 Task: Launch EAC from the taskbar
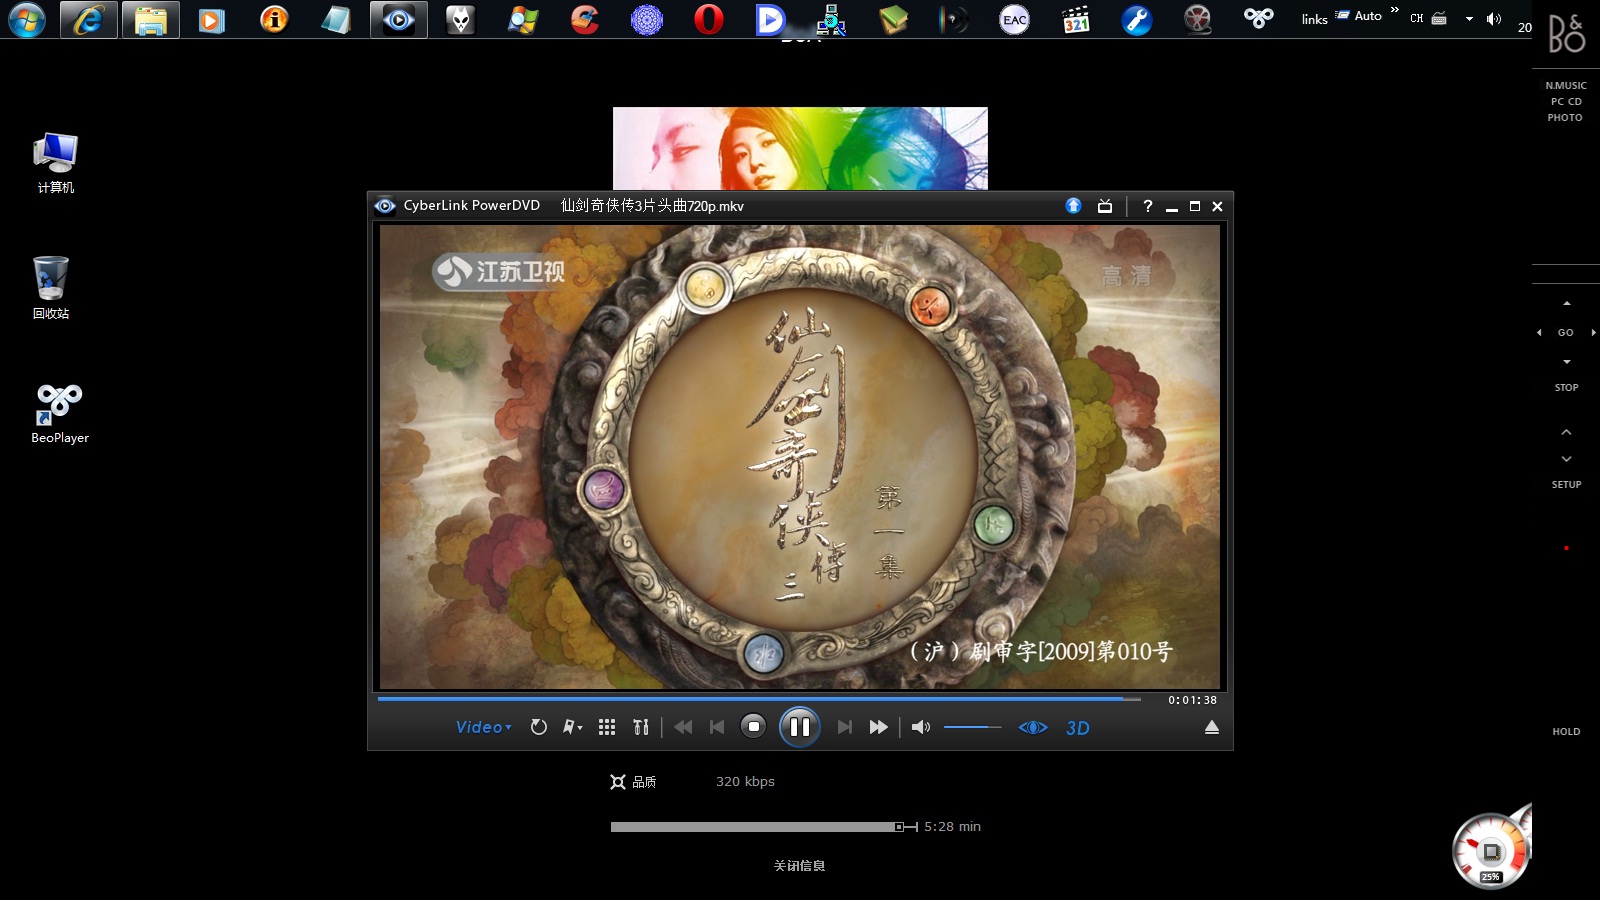pyautogui.click(x=1014, y=19)
